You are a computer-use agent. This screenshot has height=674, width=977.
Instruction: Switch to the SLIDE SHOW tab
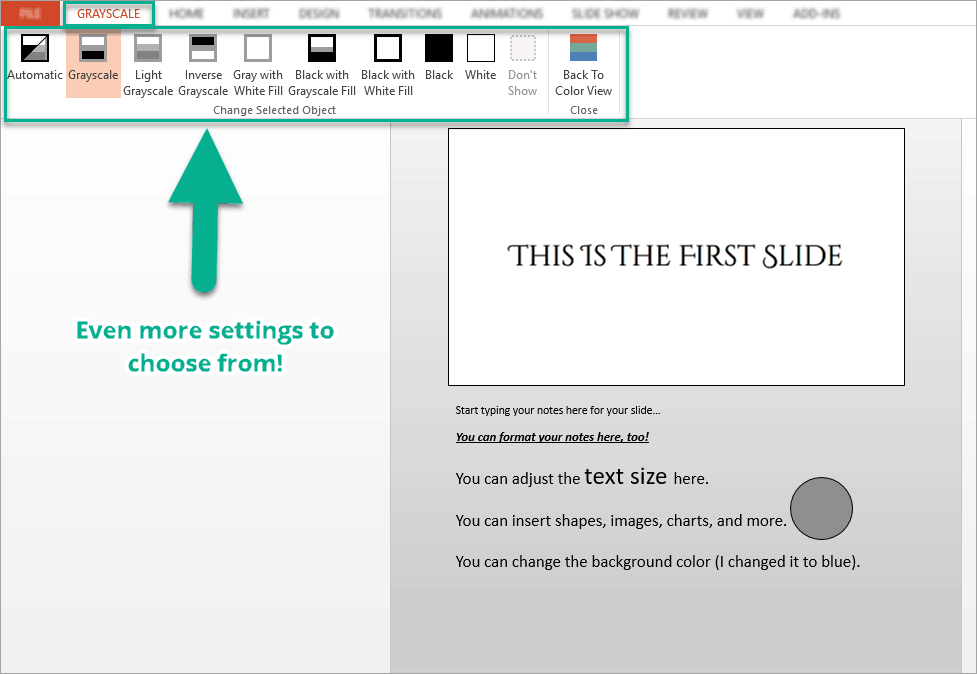point(604,13)
